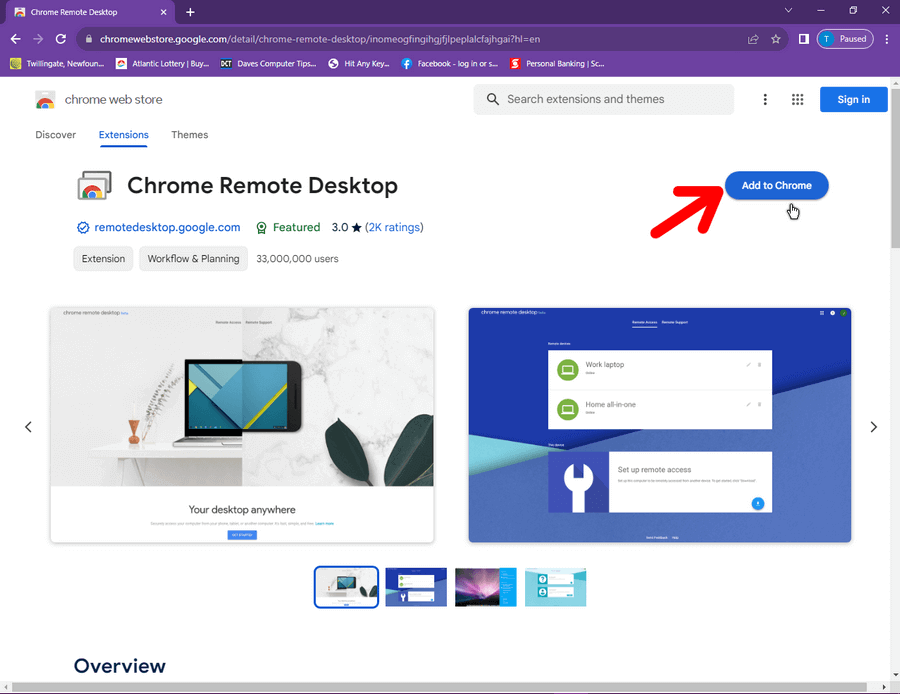Click the Chrome Remote Desktop extension icon
The width and height of the screenshot is (900, 694).
pyautogui.click(x=94, y=185)
